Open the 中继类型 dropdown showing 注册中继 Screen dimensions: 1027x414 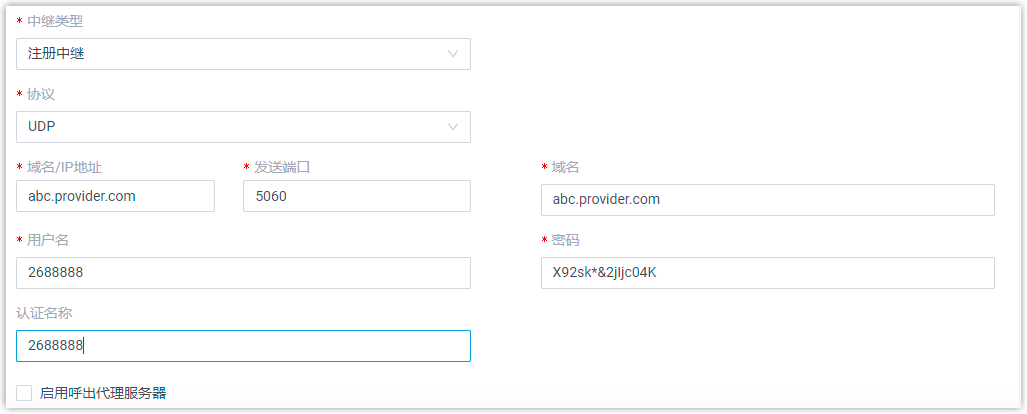point(230,54)
